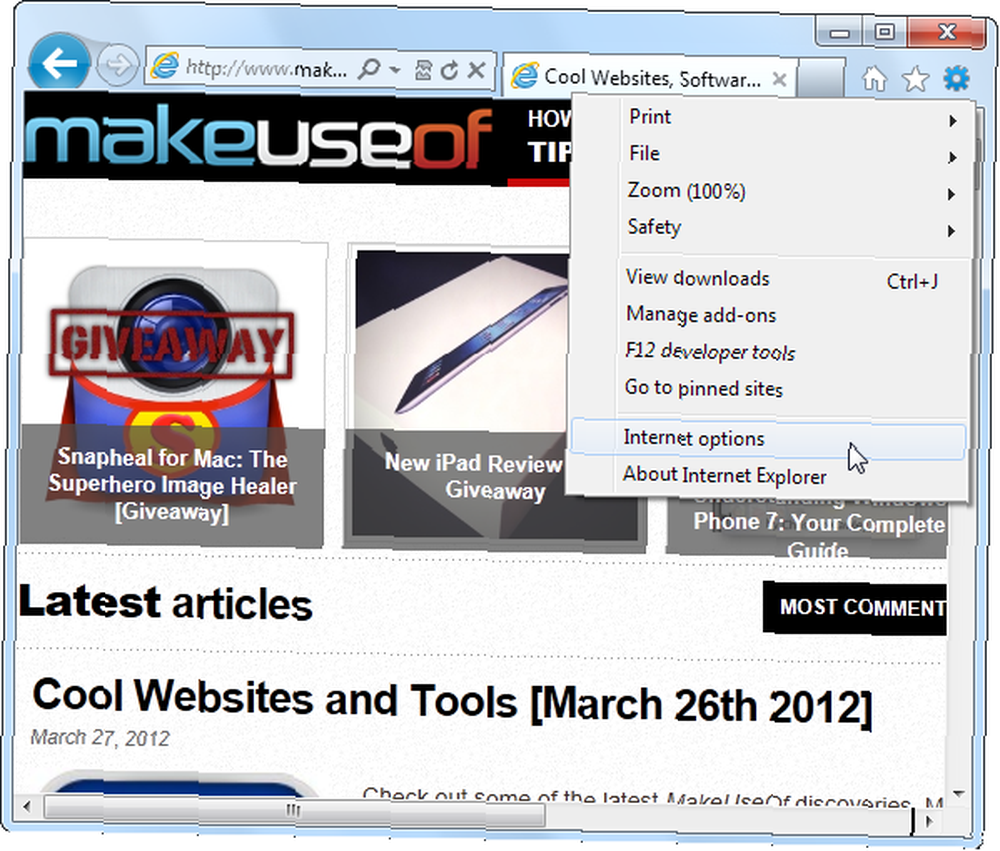Open the address bar autocomplete dropdown arrow
1000x851 pixels.
click(395, 69)
